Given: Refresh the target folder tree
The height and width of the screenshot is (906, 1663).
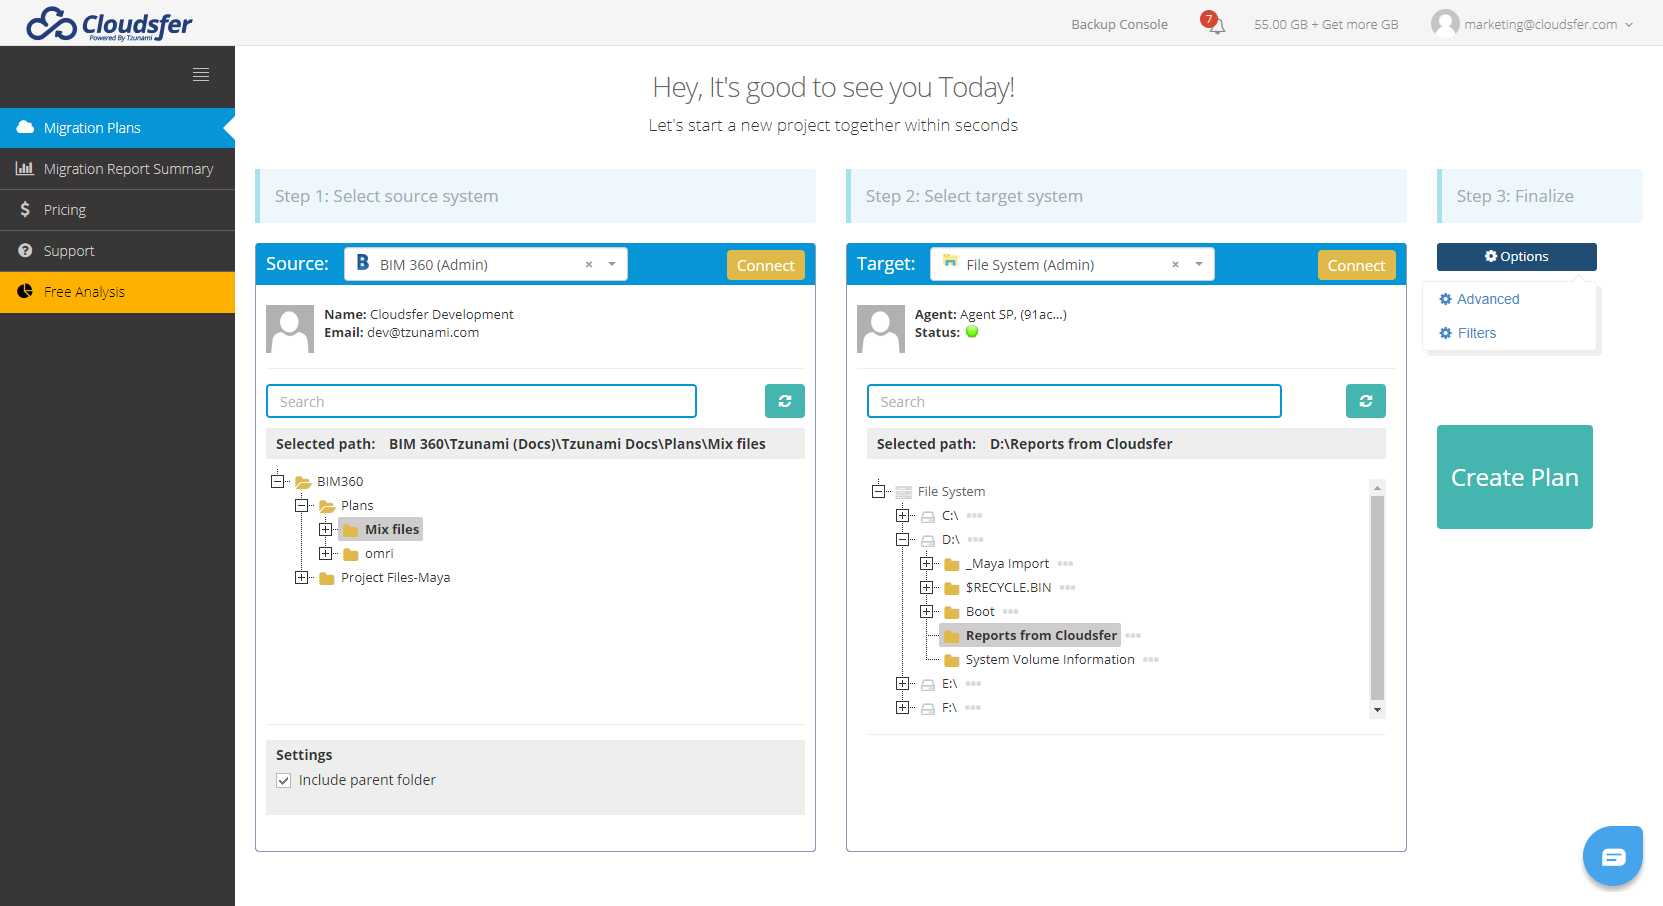Looking at the screenshot, I should (x=1366, y=401).
